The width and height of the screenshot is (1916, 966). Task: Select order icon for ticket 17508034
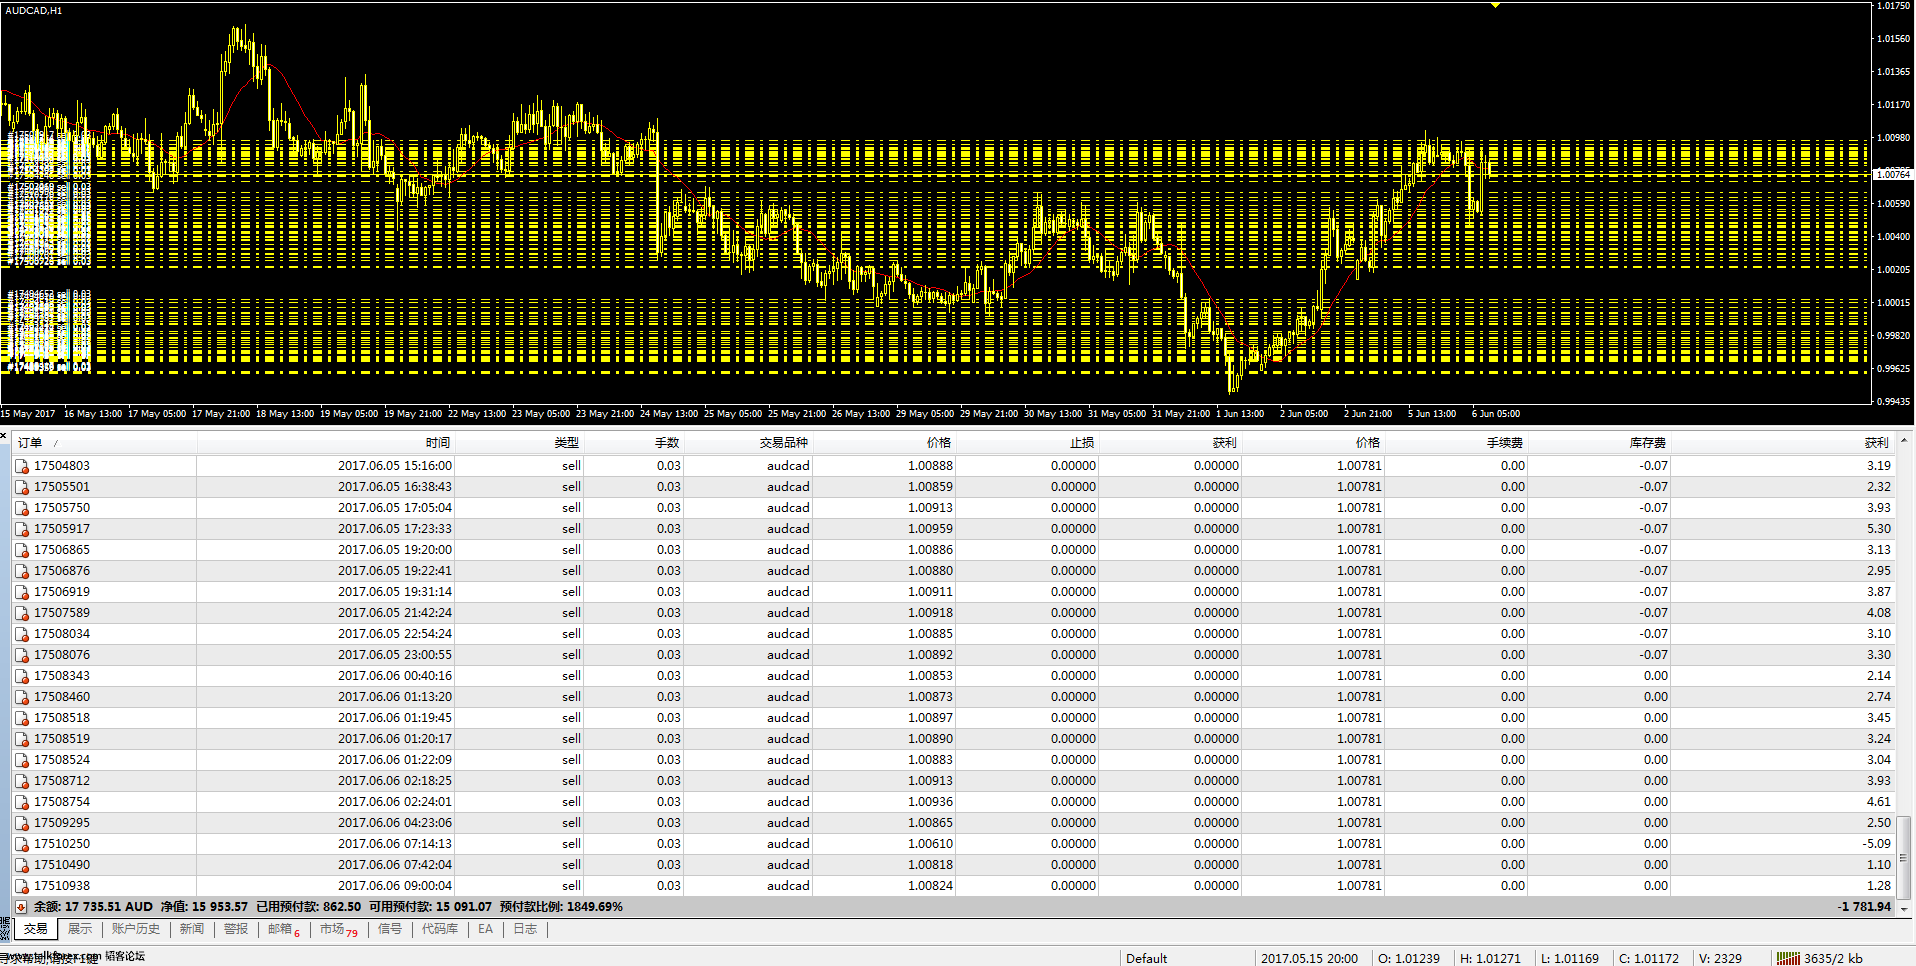(x=22, y=634)
